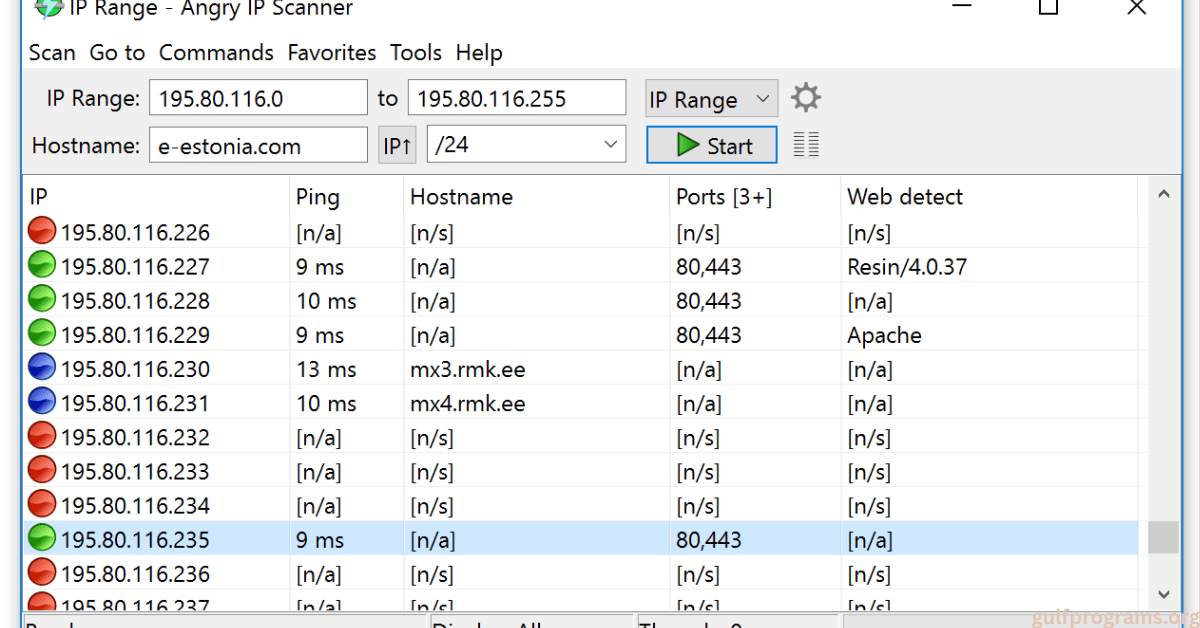Viewport: 1200px width, 628px height.
Task: Open the Tools menu
Action: tap(416, 53)
